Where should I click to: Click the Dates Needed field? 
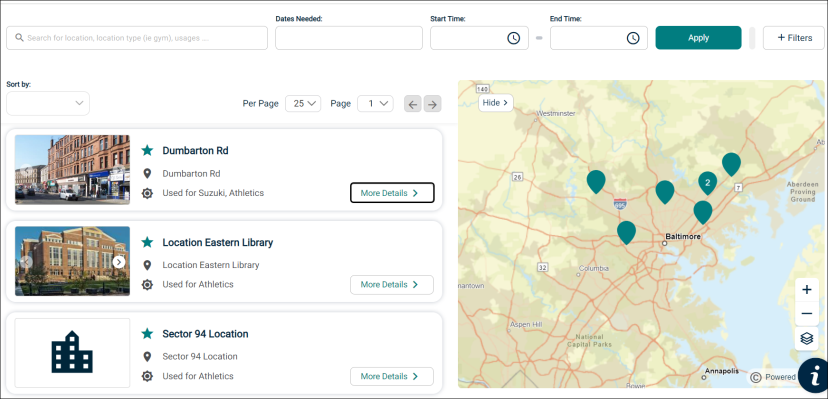click(x=349, y=38)
